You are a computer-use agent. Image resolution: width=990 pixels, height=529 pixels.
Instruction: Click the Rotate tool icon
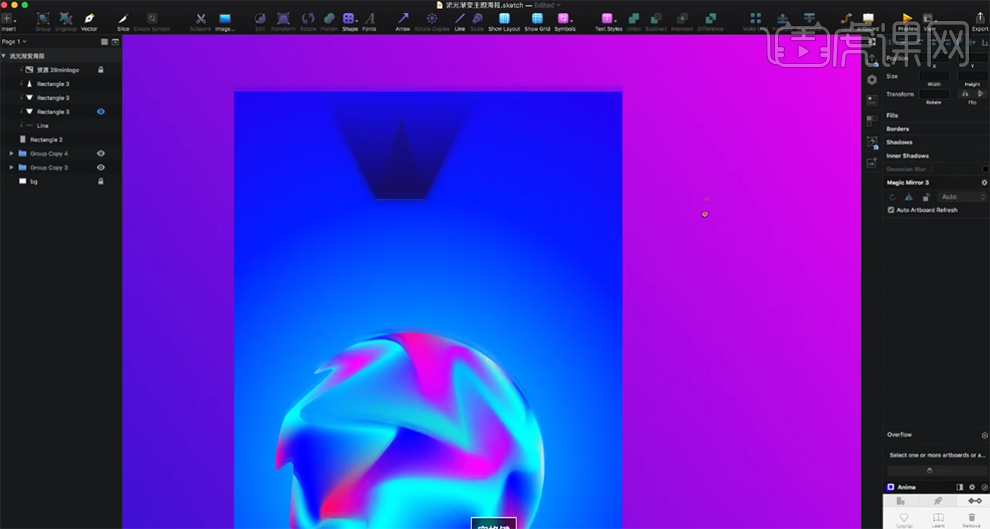(x=307, y=18)
